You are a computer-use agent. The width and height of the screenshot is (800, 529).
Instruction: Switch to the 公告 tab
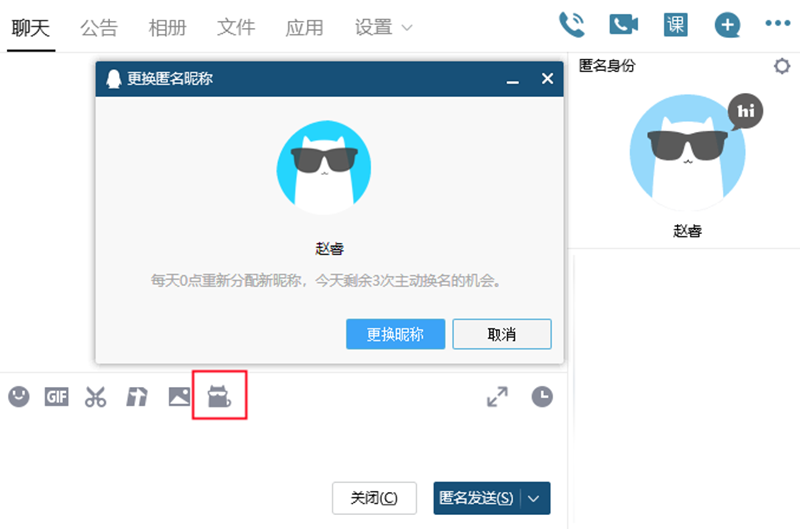coord(99,27)
